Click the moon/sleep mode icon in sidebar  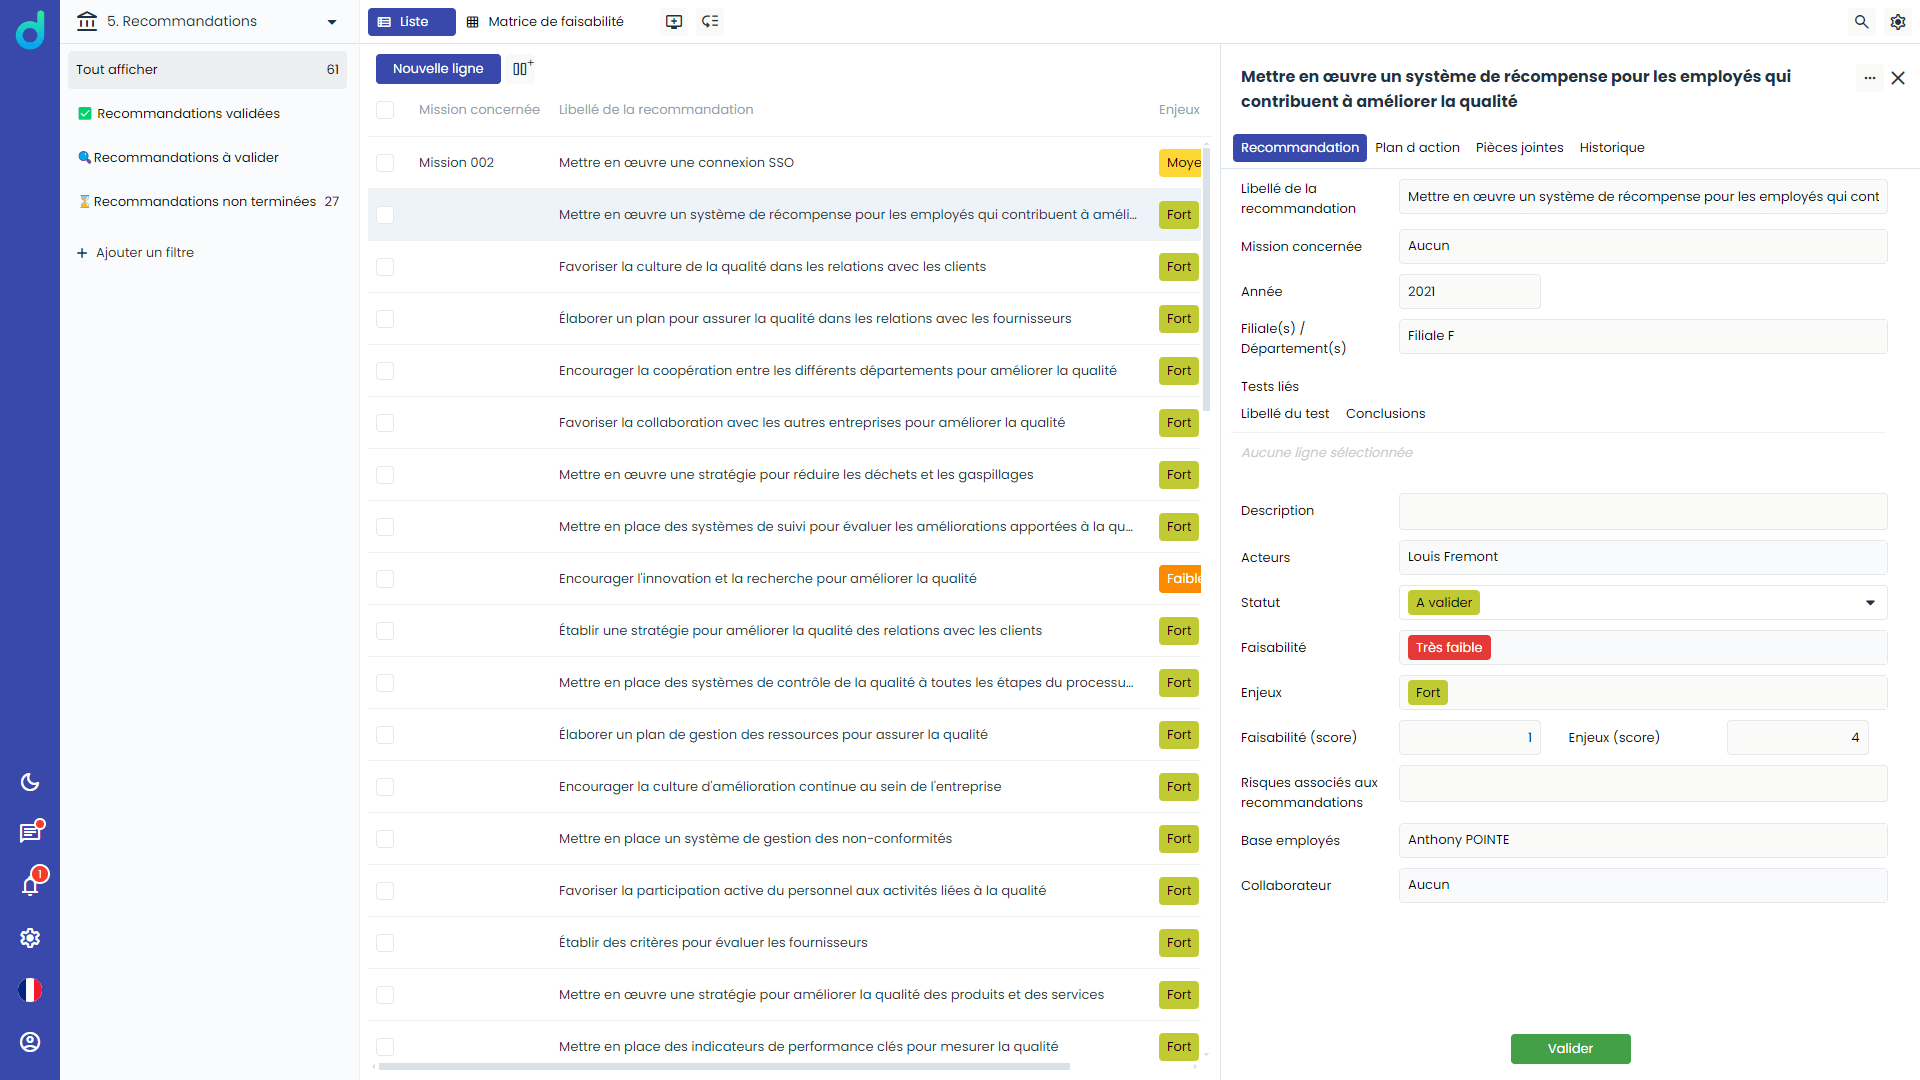pyautogui.click(x=33, y=781)
